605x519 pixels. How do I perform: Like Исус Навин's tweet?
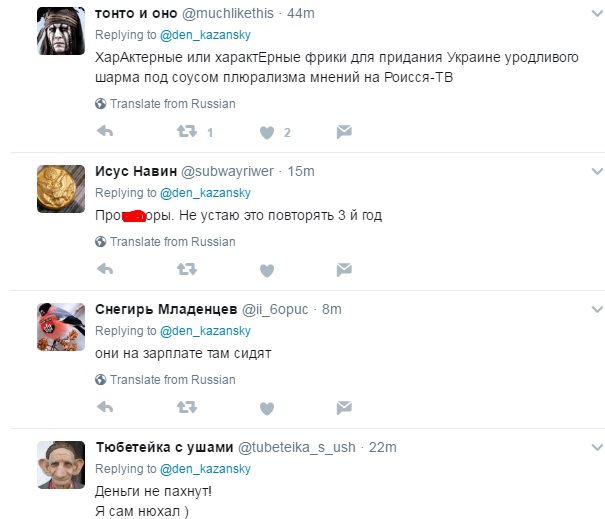tap(267, 270)
